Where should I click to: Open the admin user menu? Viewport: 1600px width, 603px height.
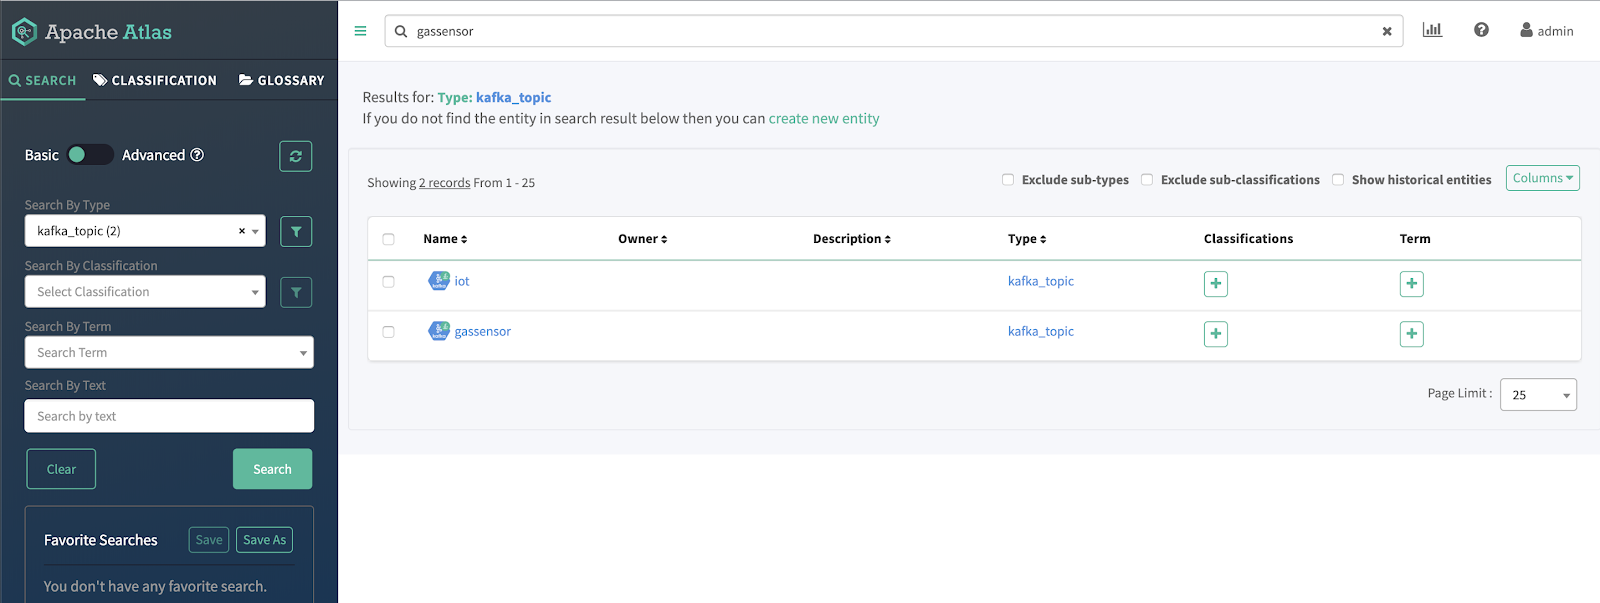pyautogui.click(x=1547, y=31)
